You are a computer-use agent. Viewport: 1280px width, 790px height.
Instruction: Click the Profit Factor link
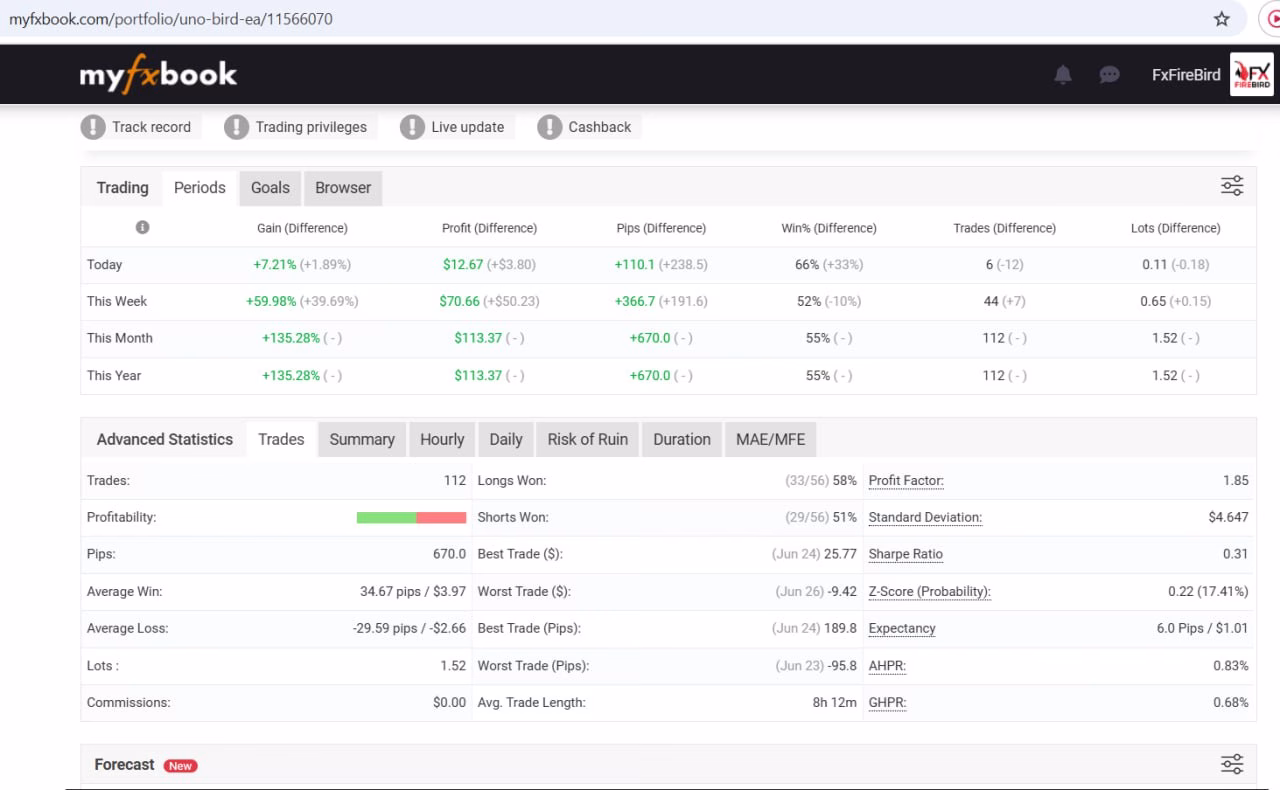pos(906,481)
